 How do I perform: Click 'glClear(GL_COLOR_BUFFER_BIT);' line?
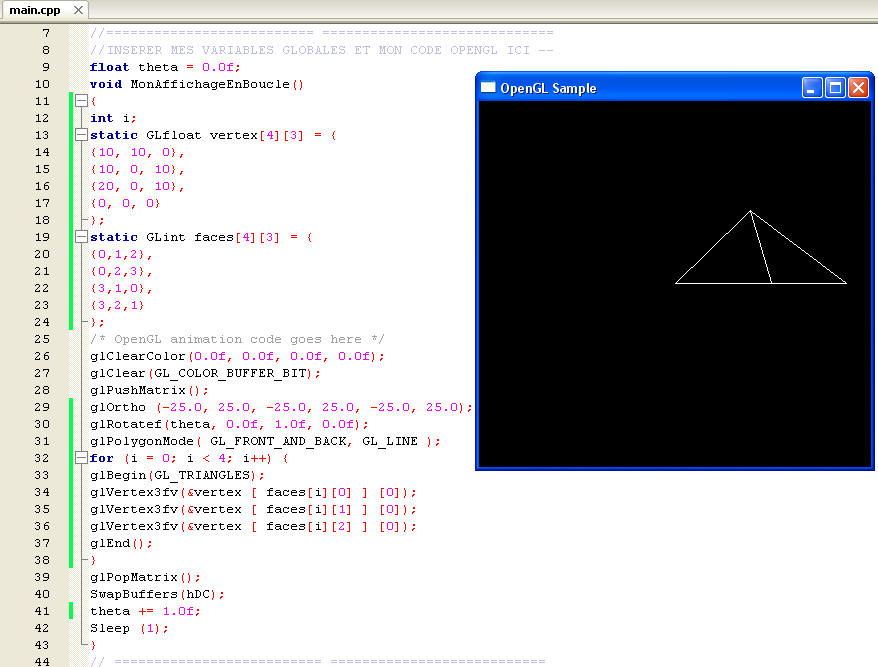point(205,374)
